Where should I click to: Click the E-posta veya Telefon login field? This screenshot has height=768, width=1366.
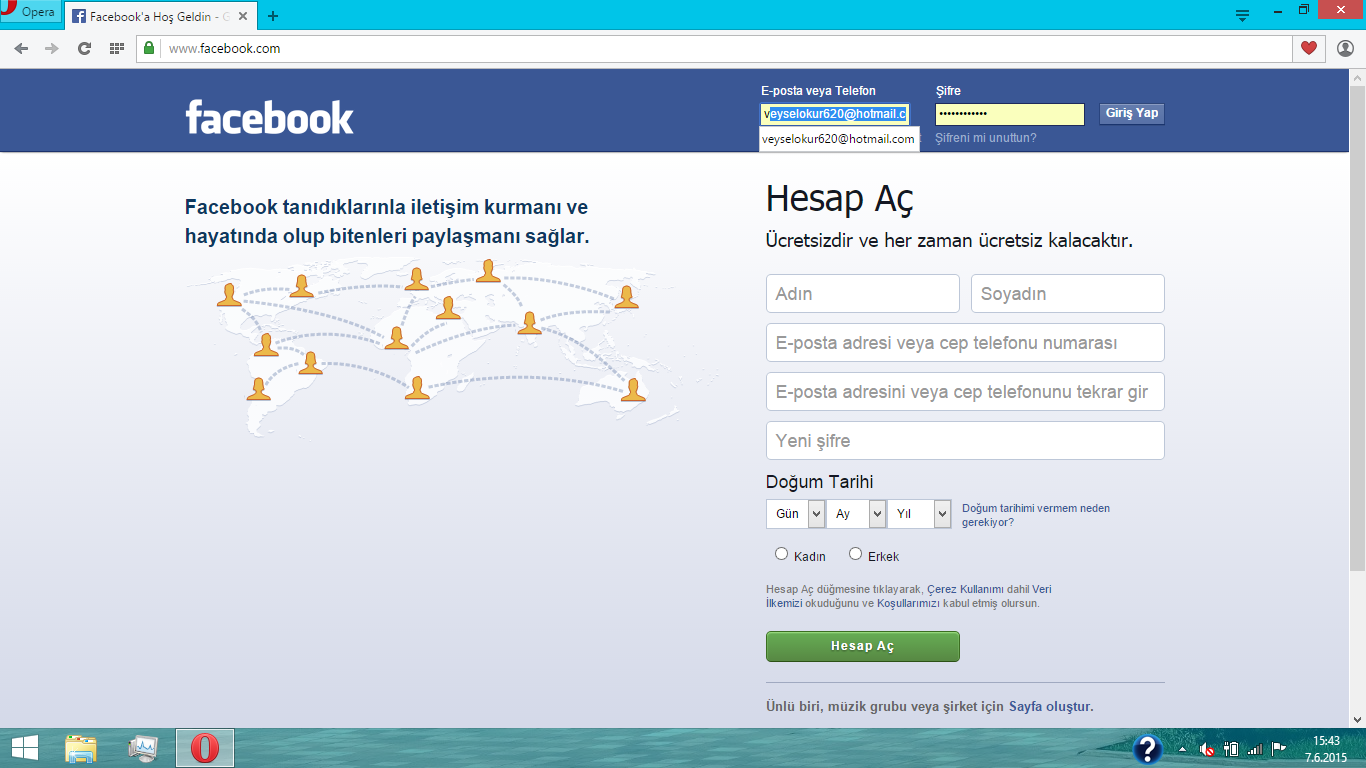pyautogui.click(x=834, y=114)
